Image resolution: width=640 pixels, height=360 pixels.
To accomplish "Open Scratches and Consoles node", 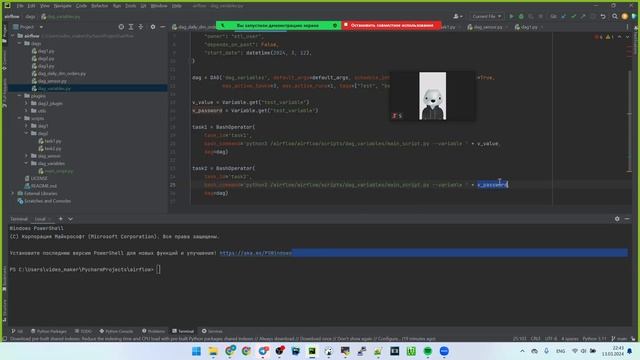I will [x=47, y=201].
